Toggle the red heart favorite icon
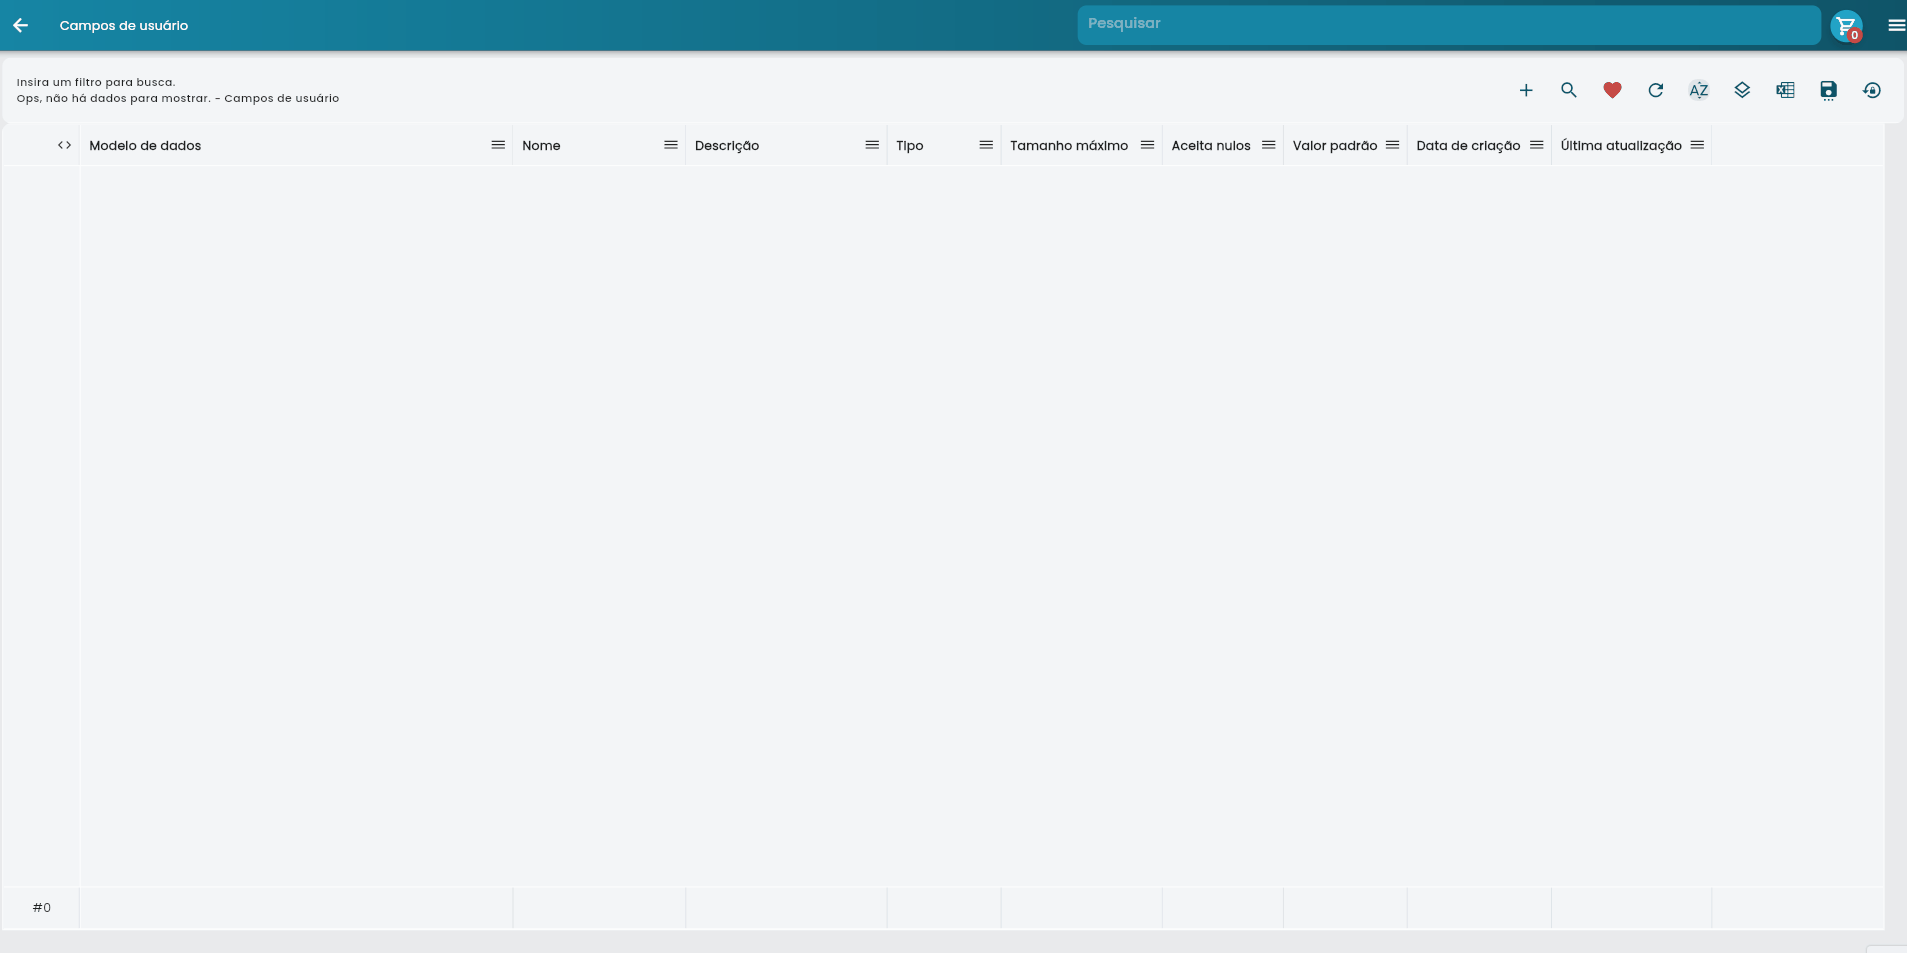1907x953 pixels. point(1612,91)
